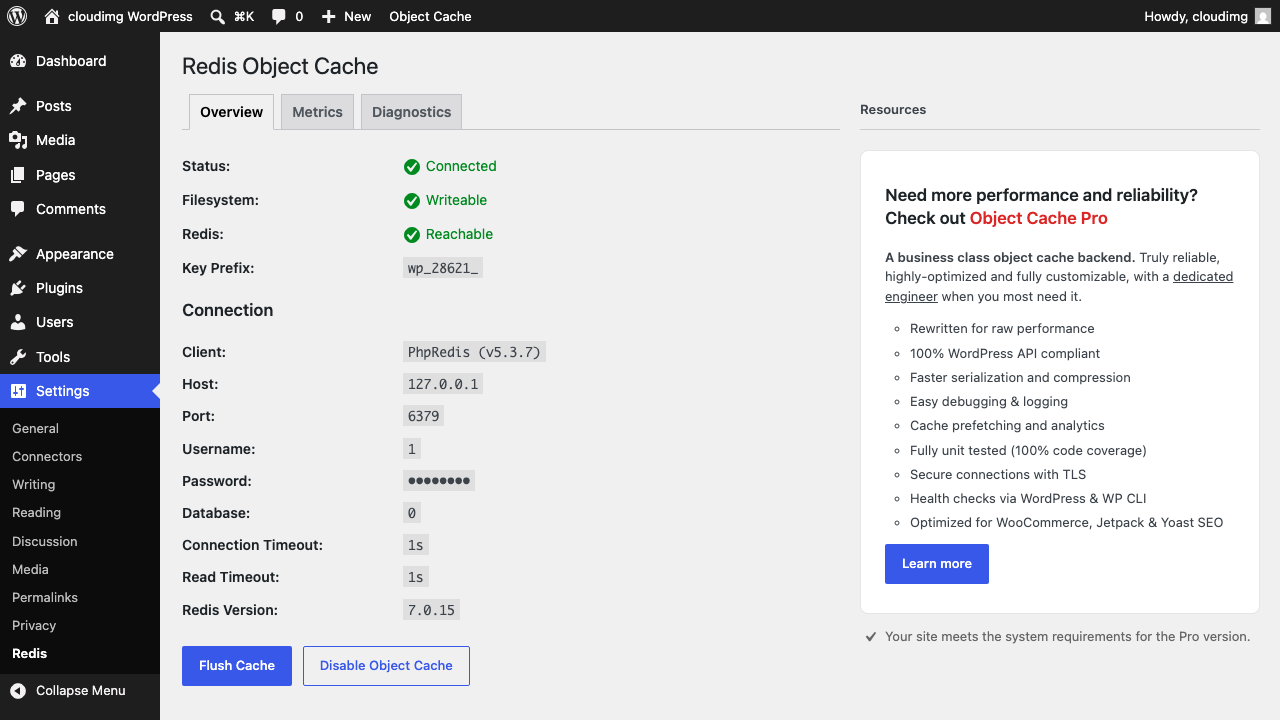
Task: Click the key prefix value wp_28621_
Action: pyautogui.click(x=443, y=268)
